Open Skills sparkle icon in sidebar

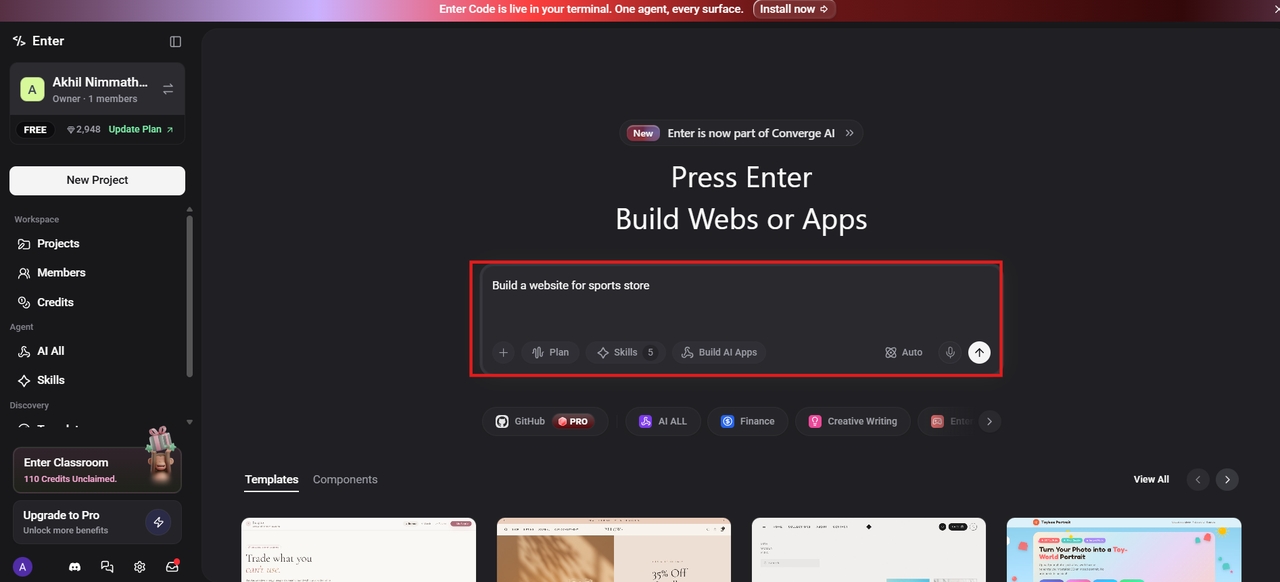[24, 380]
